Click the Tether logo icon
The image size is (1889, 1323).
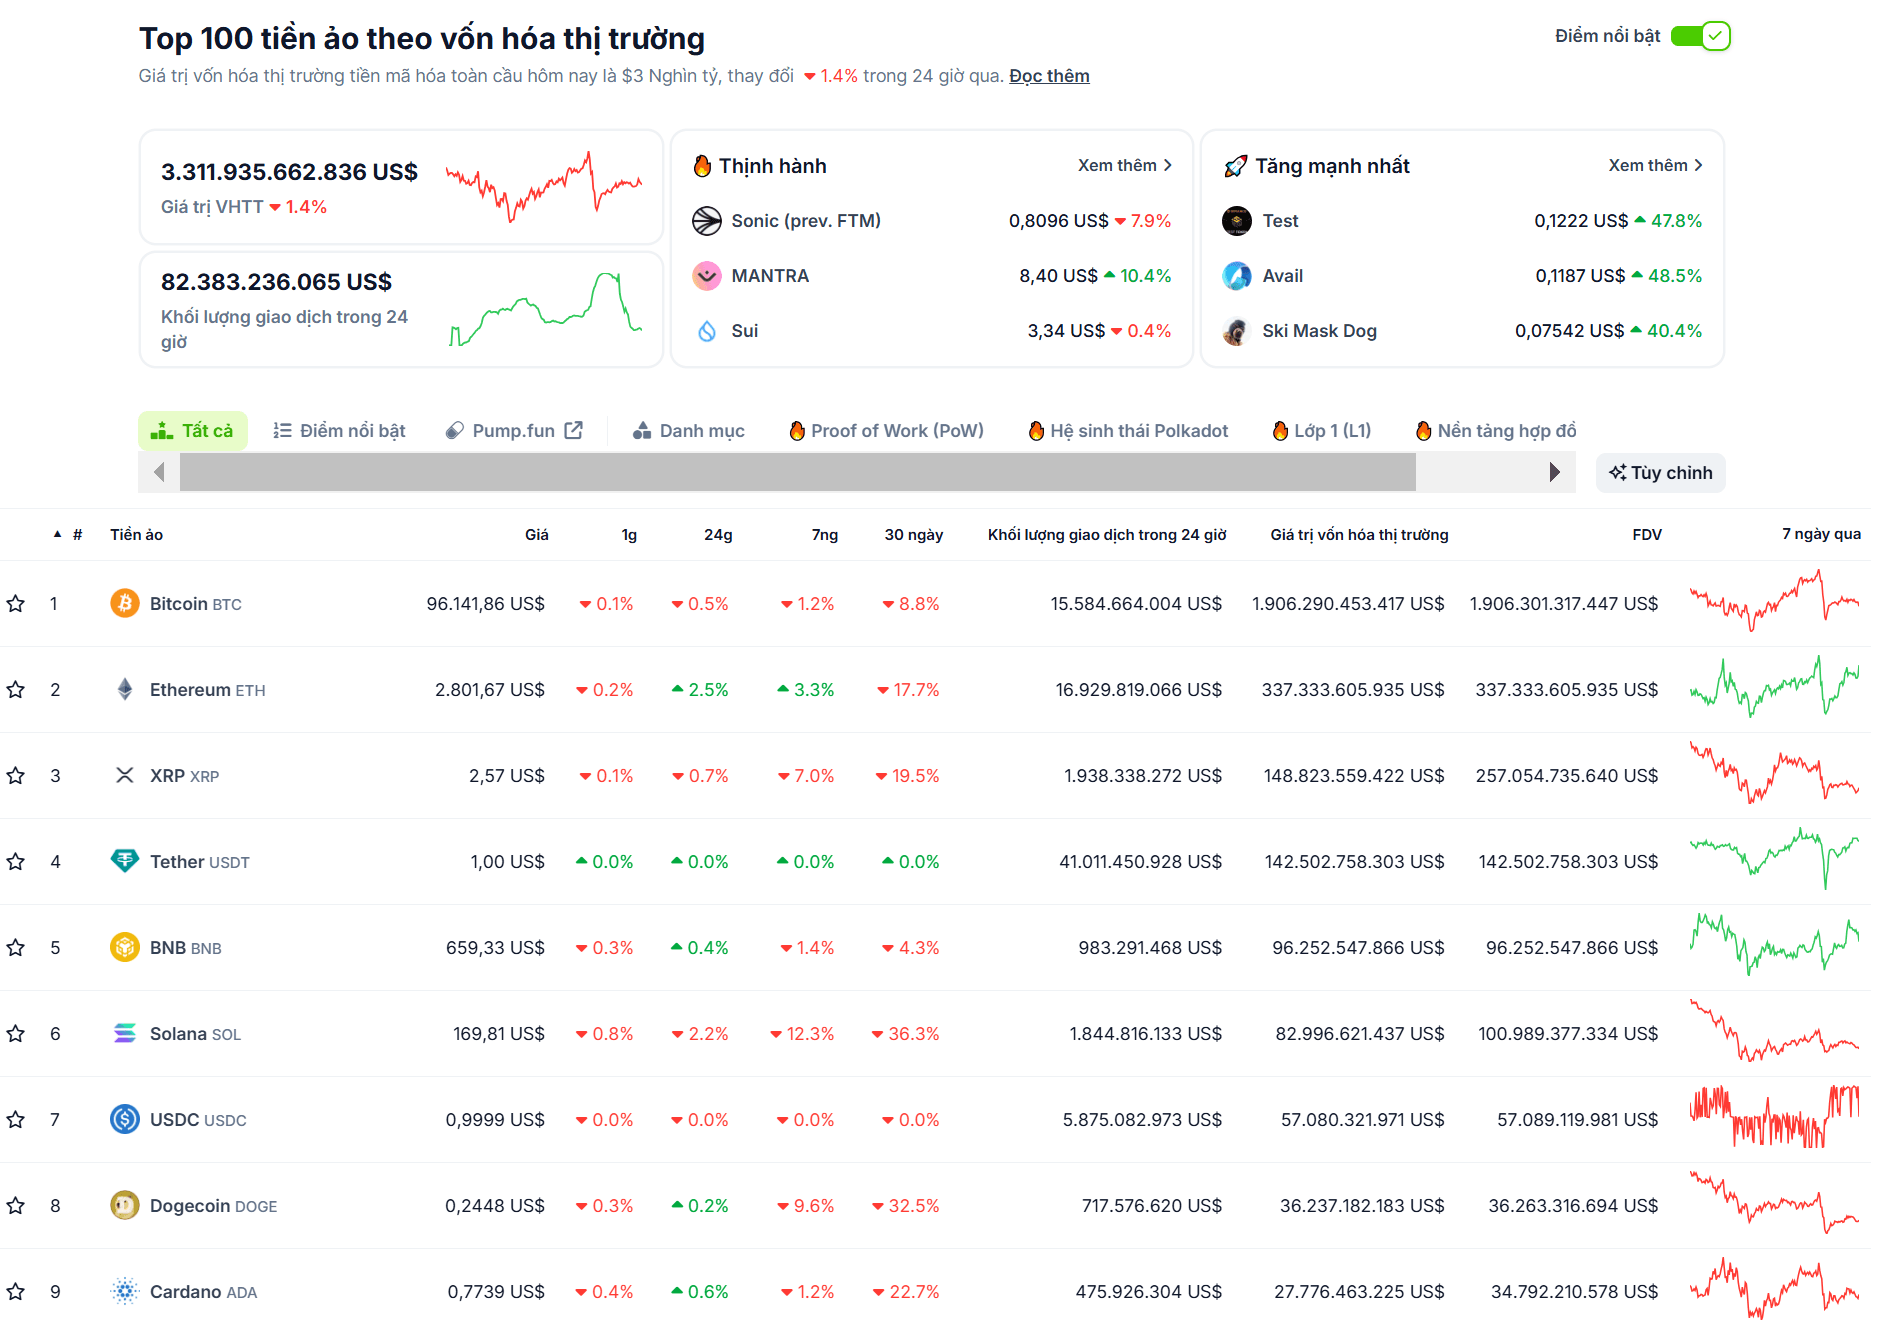(x=125, y=861)
